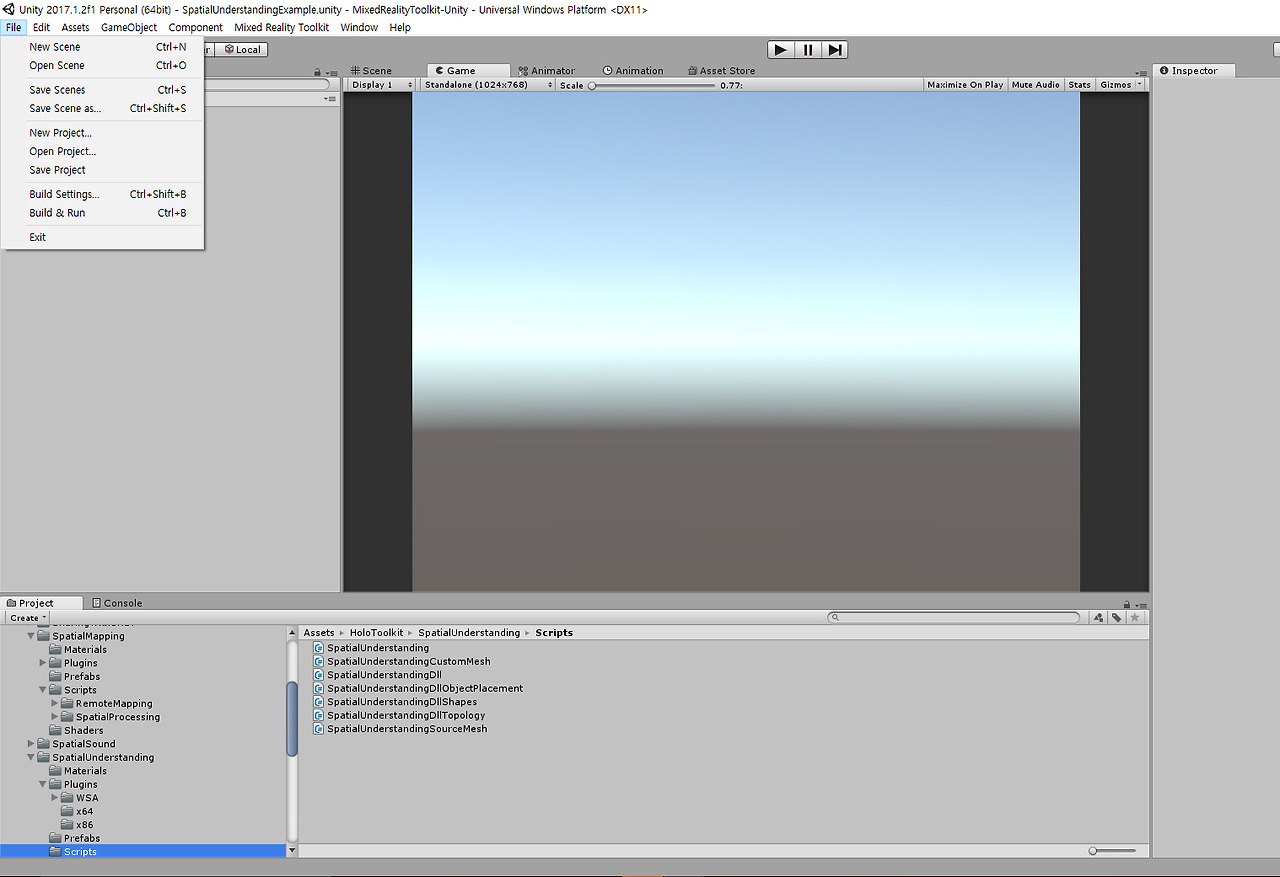This screenshot has height=877, width=1280.
Task: Select the SpatialMapping folder
Action: click(81, 636)
